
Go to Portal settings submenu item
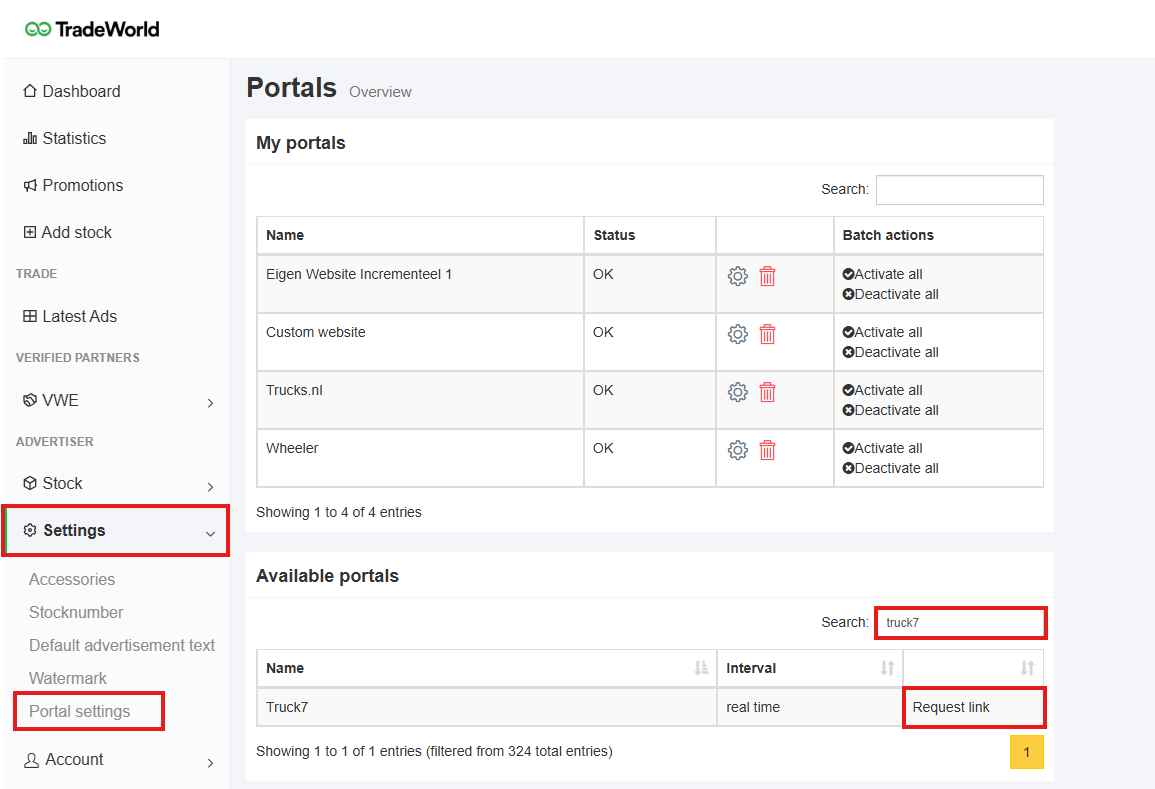click(80, 712)
